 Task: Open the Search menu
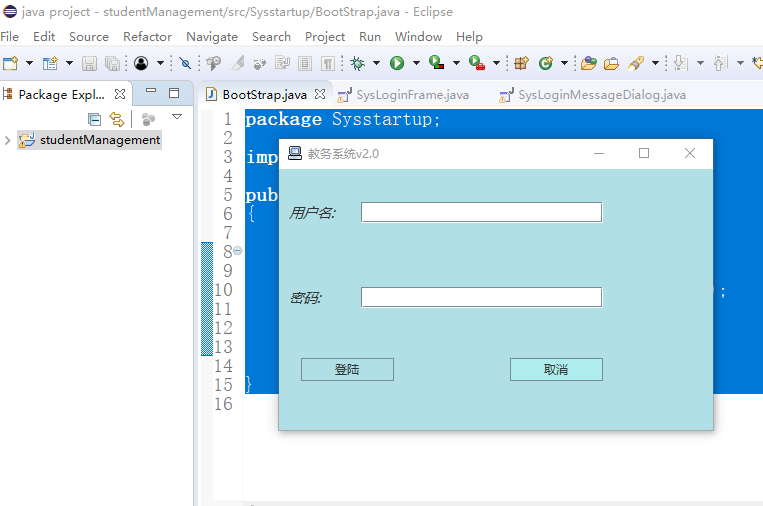272,37
